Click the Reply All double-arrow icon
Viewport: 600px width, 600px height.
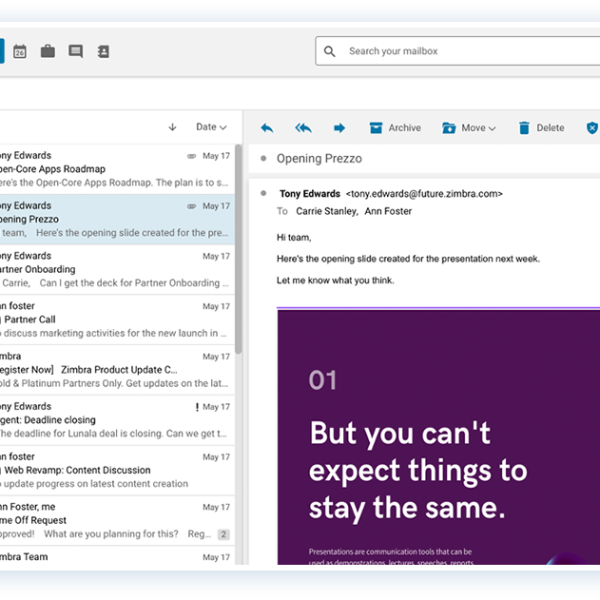pos(303,128)
